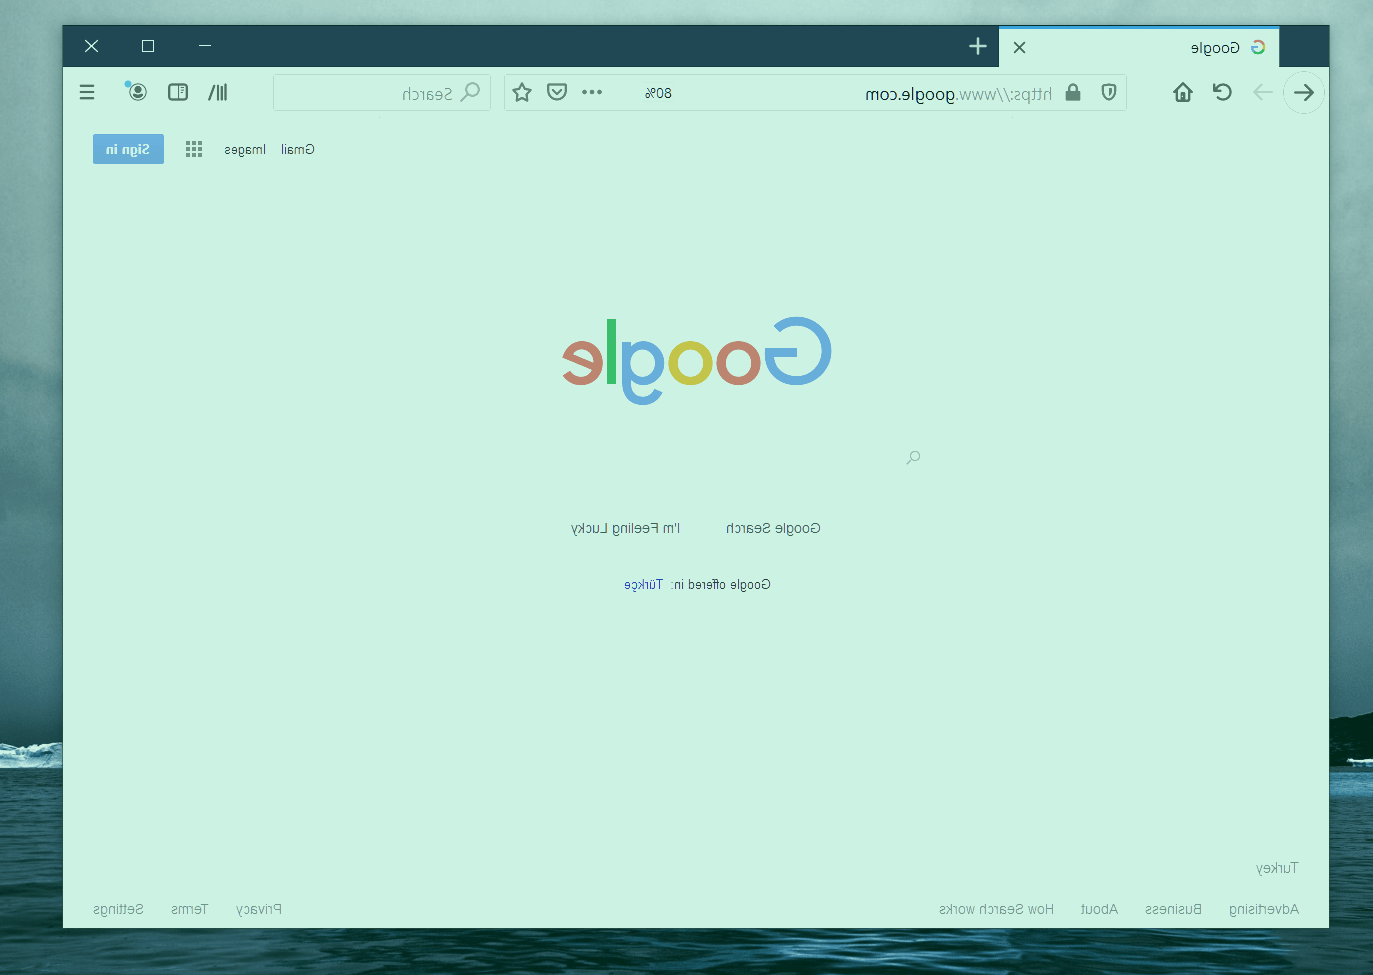Open a new tab with plus button
The width and height of the screenshot is (1373, 975).
978,46
